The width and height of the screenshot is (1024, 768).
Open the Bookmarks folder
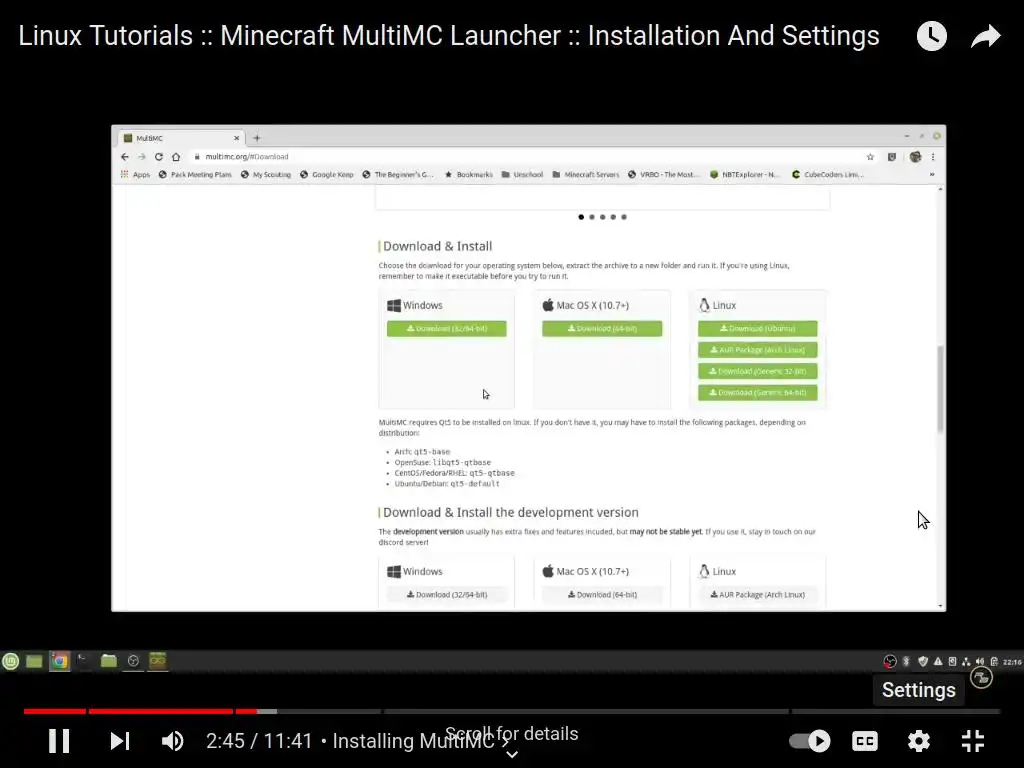pyautogui.click(x=468, y=174)
